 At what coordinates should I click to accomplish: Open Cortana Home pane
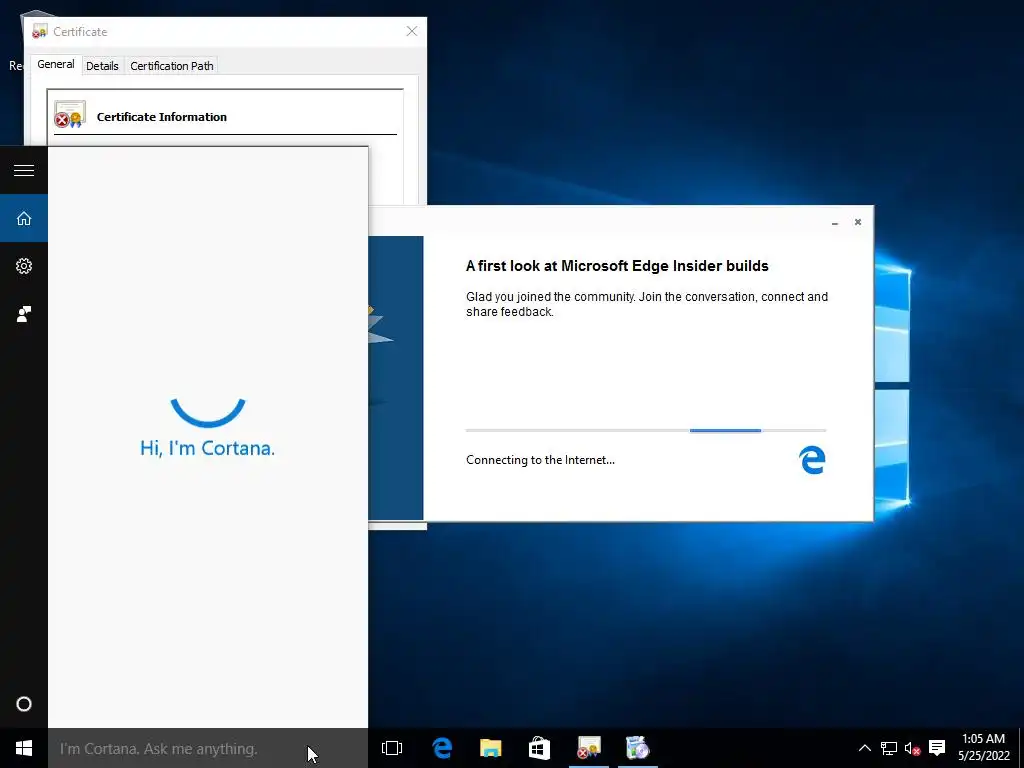pyautogui.click(x=24, y=218)
